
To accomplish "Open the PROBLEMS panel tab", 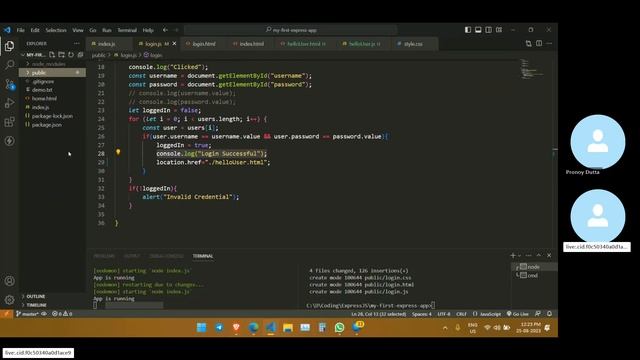I will 104,256.
